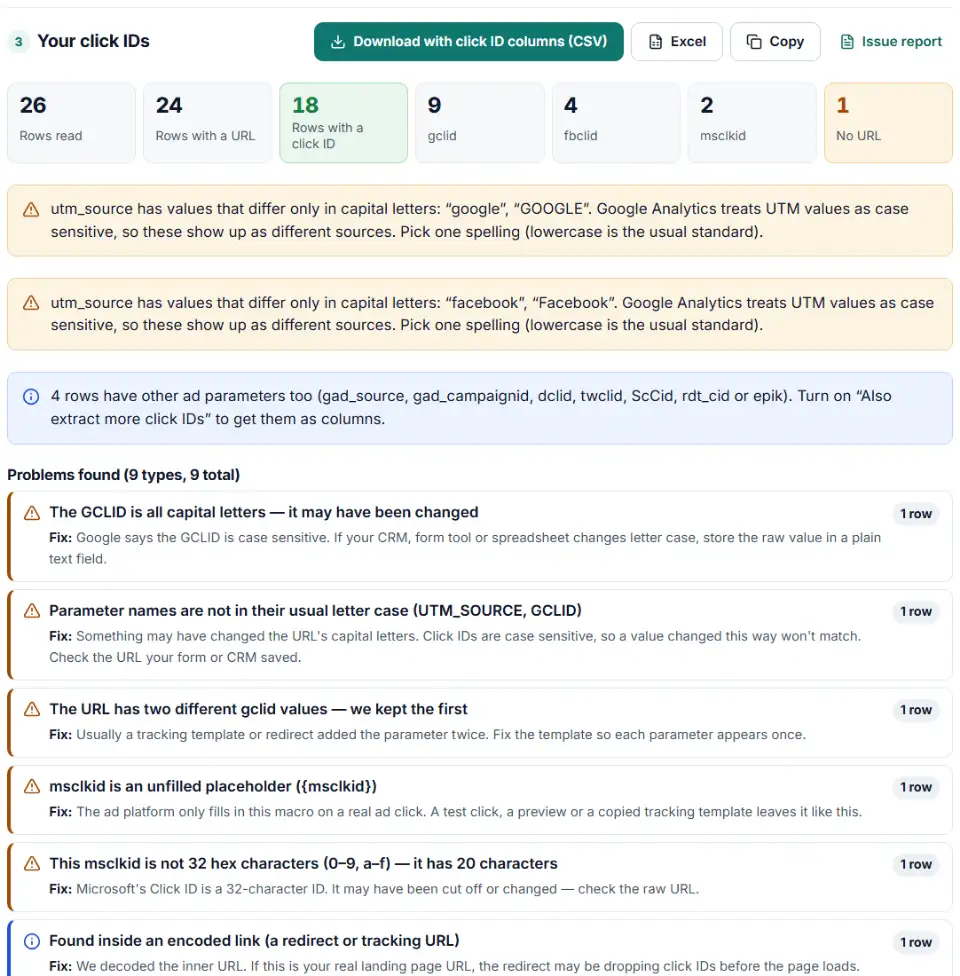Open the Issue report link

tap(891, 42)
